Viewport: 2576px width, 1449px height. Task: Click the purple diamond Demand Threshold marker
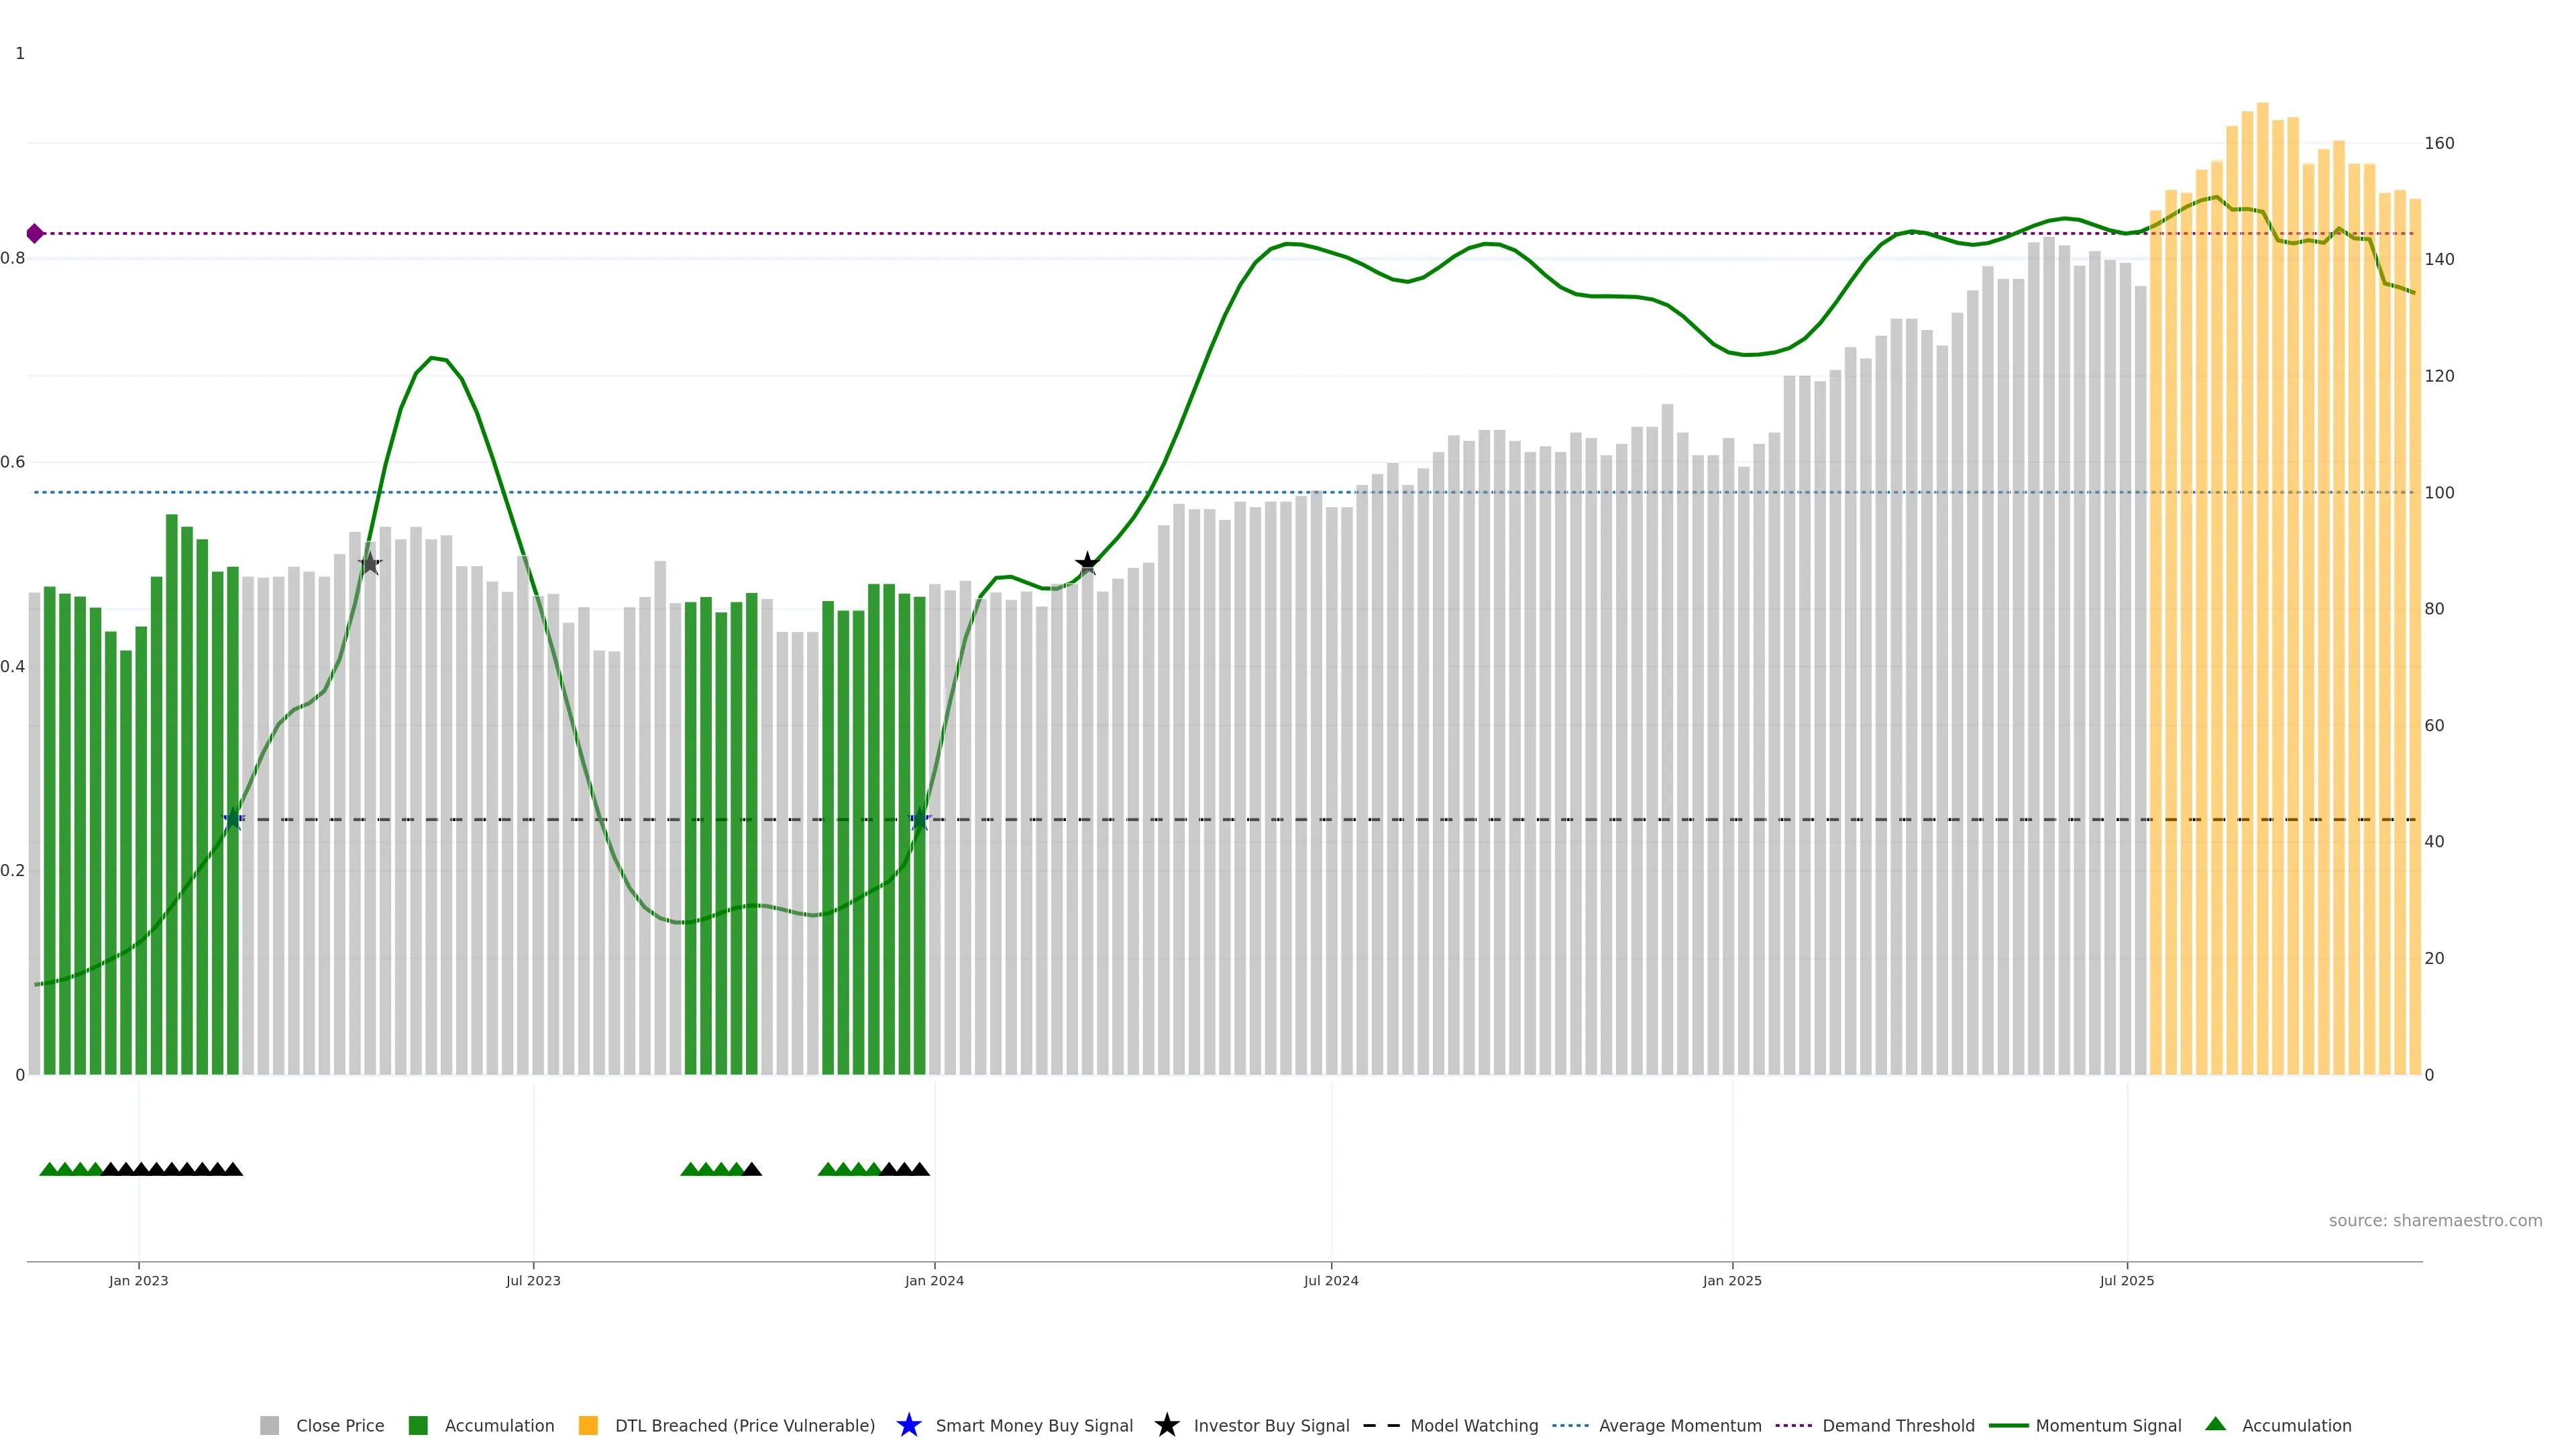click(x=35, y=233)
